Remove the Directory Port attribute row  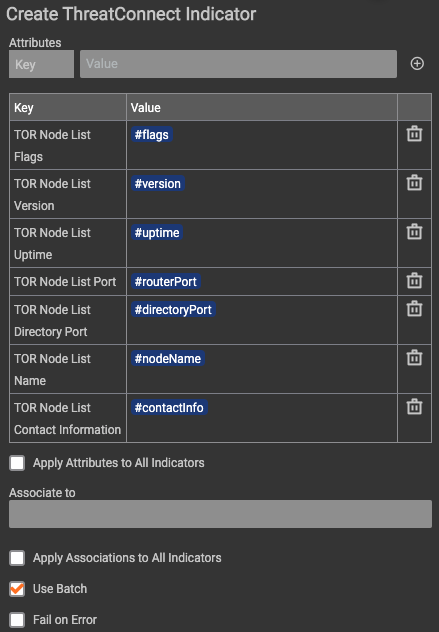point(414,309)
